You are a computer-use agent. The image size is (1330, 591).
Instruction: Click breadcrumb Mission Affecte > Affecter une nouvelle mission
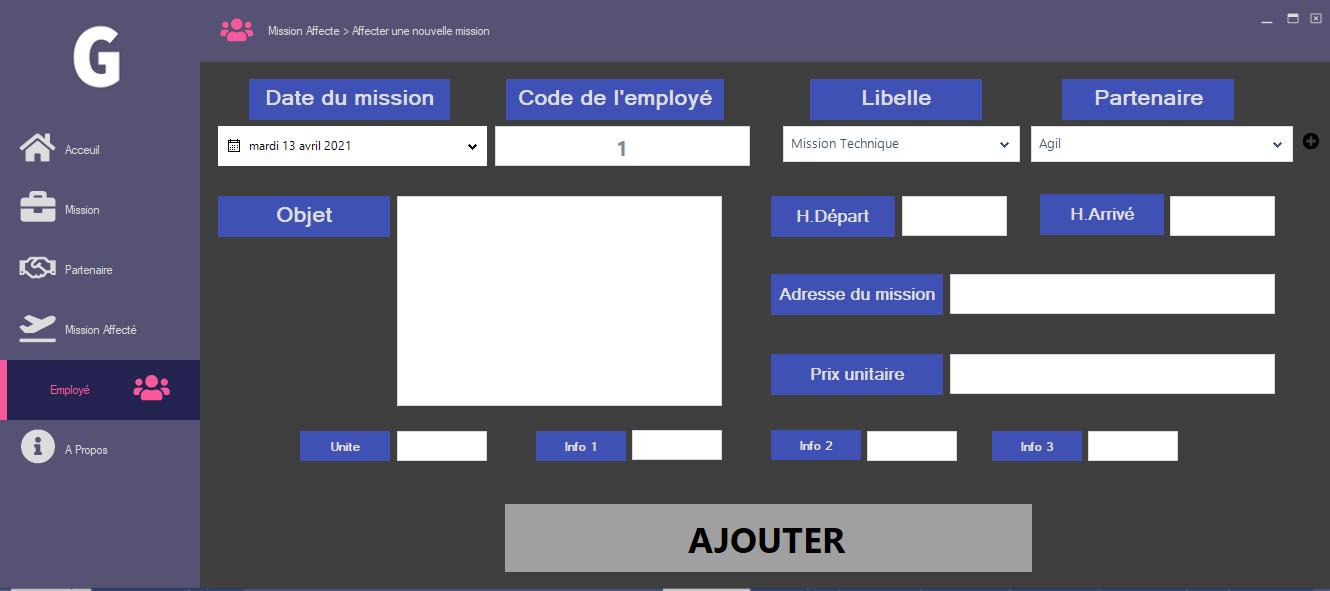click(379, 31)
